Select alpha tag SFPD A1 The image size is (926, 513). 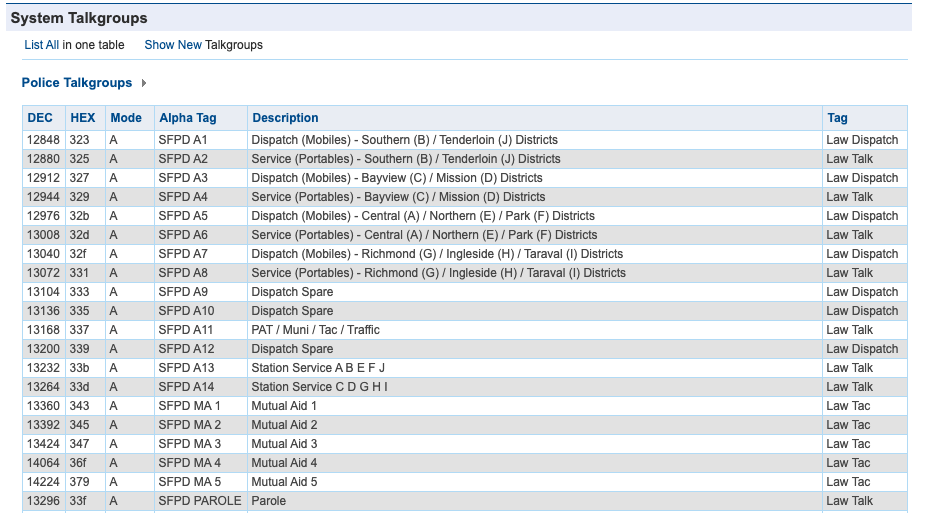183,140
